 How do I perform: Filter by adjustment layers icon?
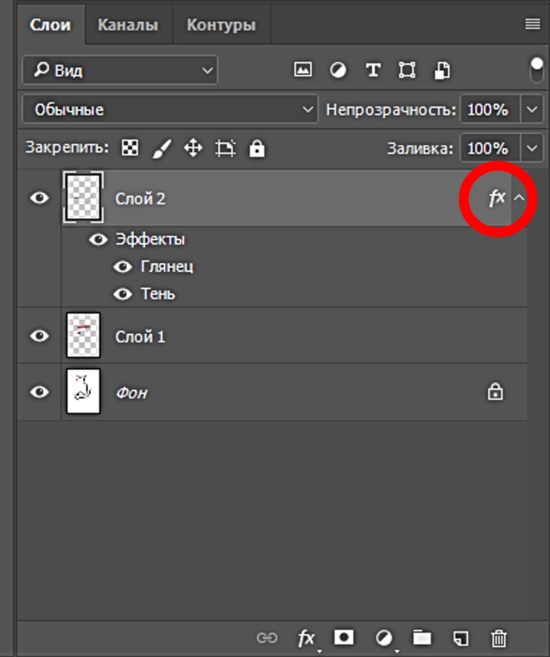pos(338,70)
